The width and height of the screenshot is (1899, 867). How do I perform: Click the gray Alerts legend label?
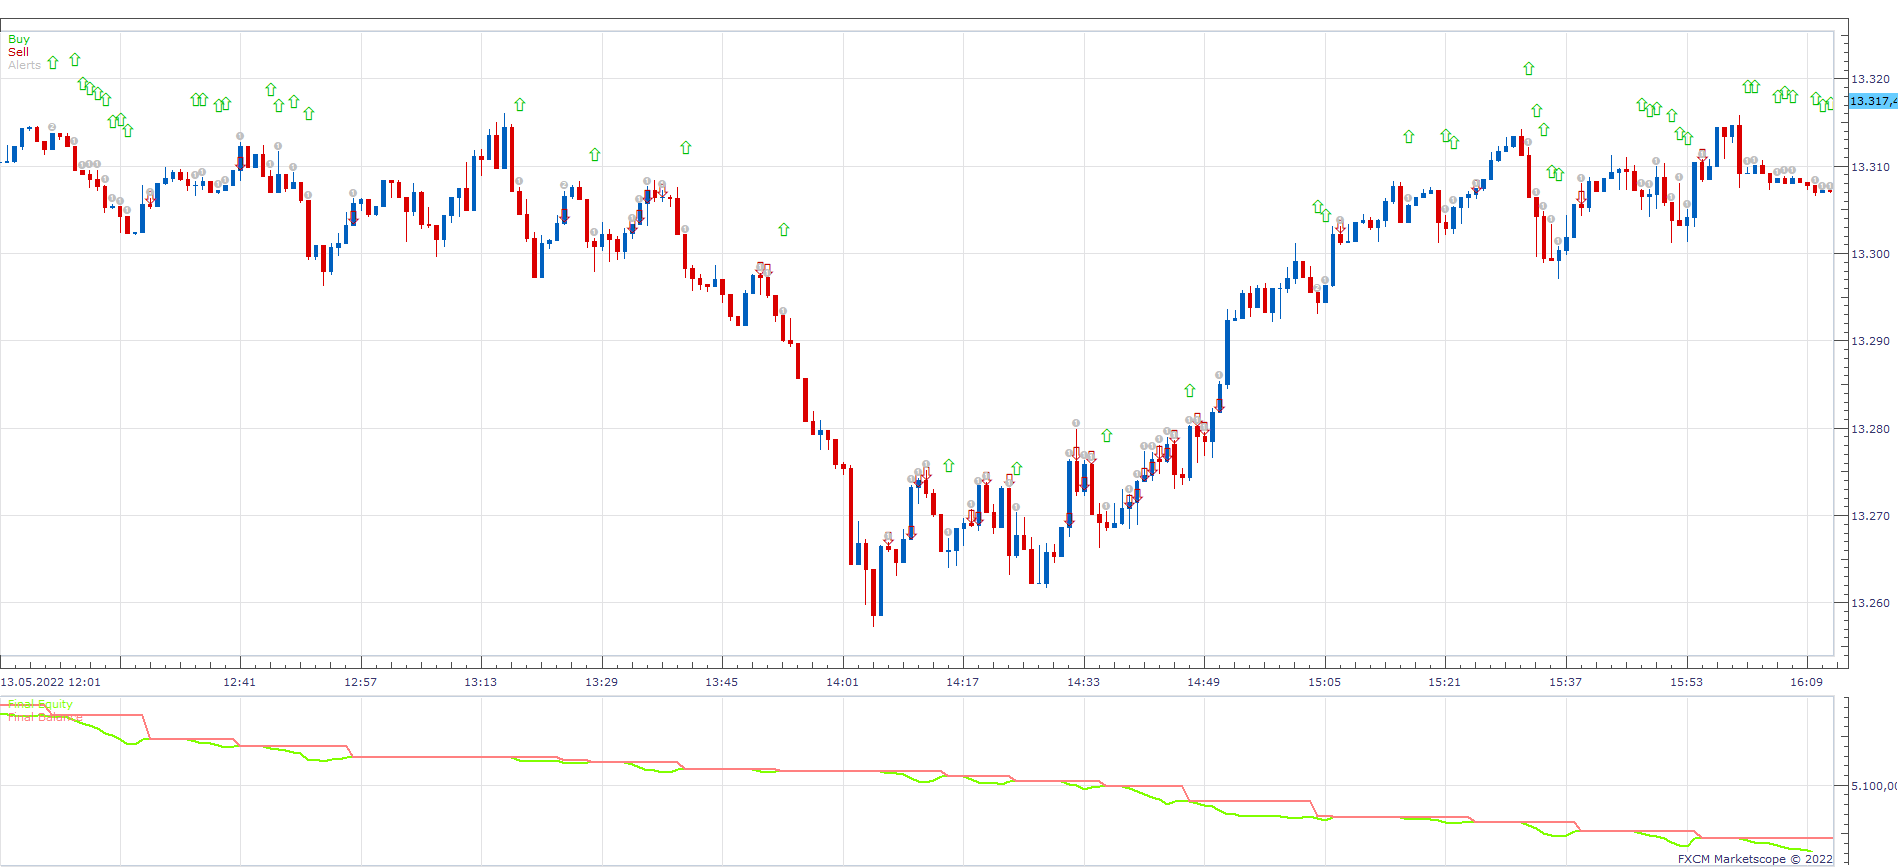(x=25, y=65)
